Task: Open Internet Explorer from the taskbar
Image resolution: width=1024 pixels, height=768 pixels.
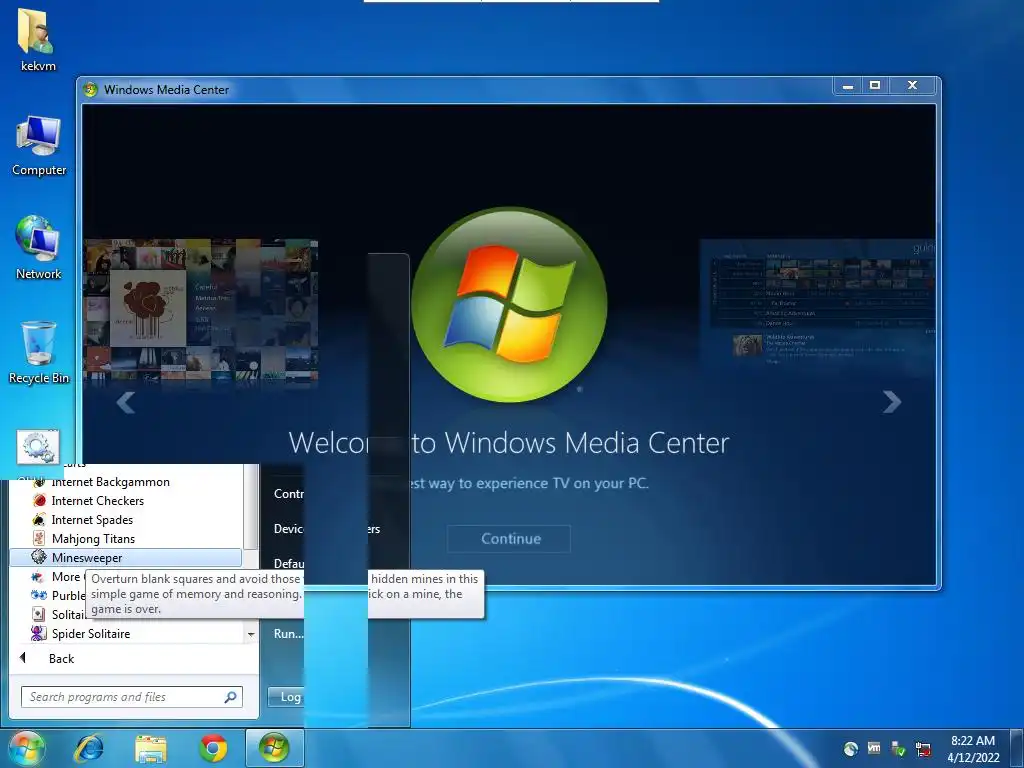Action: [x=88, y=748]
